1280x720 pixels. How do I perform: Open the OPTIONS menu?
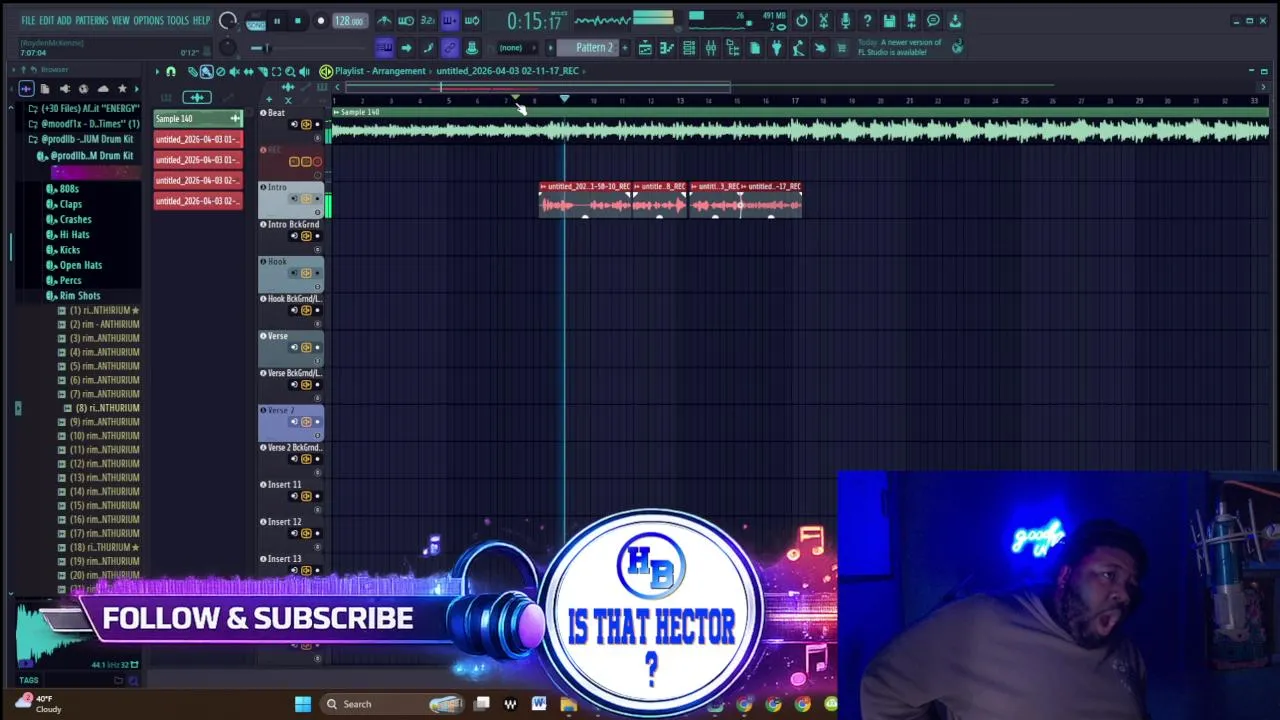[x=148, y=20]
